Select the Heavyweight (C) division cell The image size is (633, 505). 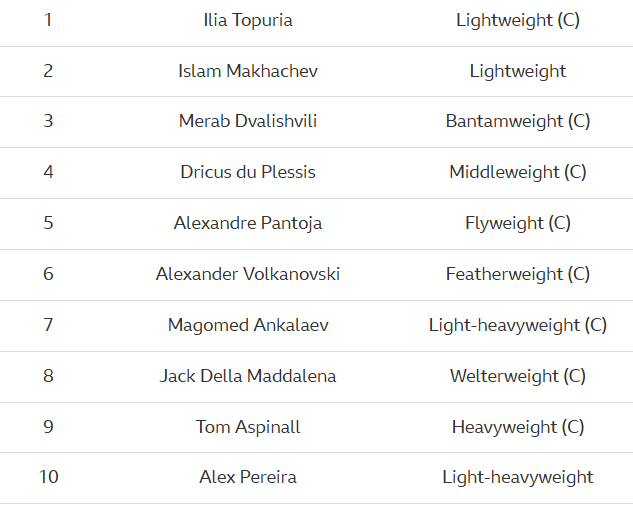coord(518,427)
